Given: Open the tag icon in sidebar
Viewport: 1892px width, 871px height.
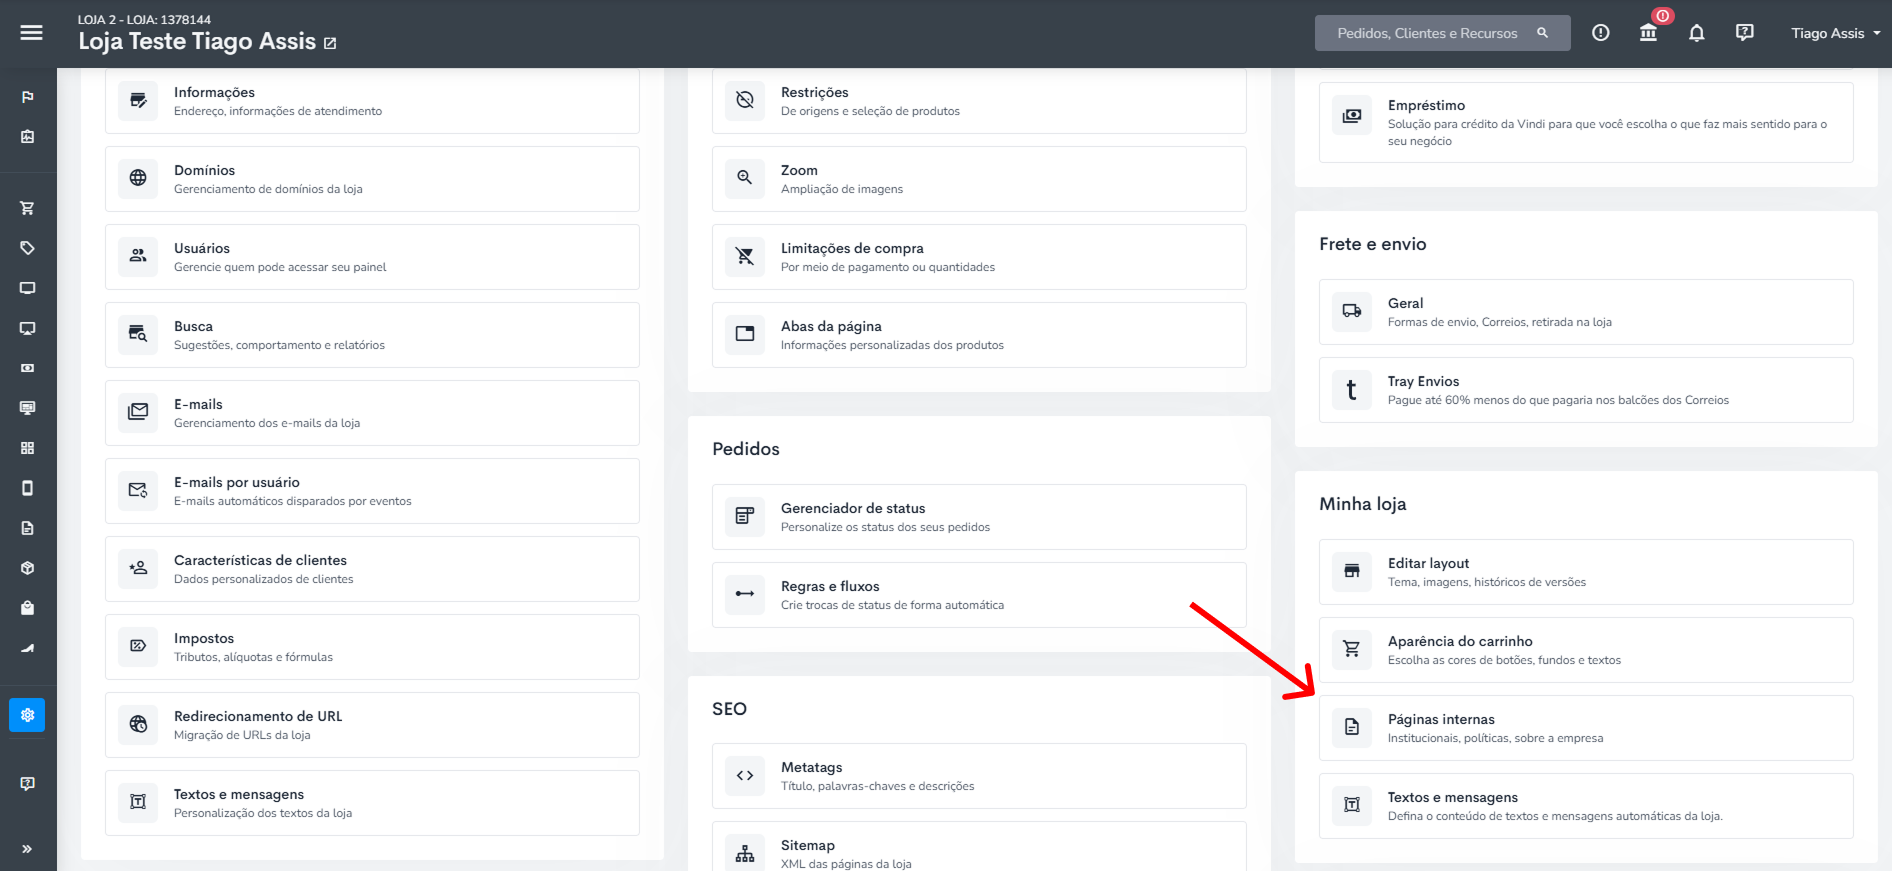Looking at the screenshot, I should 27,248.
